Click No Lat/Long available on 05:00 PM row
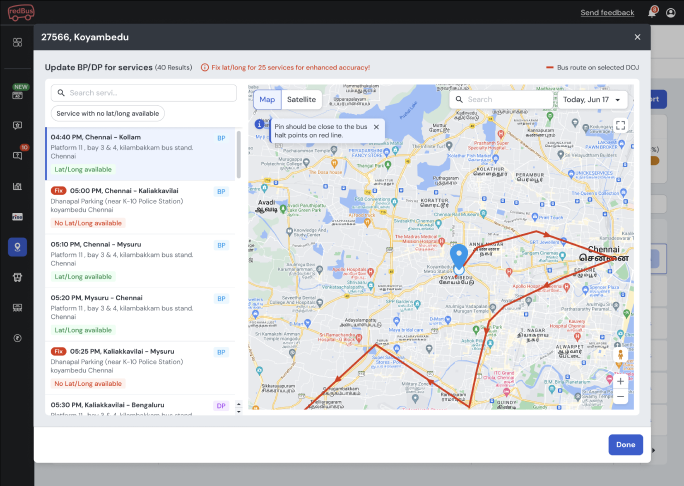Screen dimensions: 684x486 click(x=88, y=223)
